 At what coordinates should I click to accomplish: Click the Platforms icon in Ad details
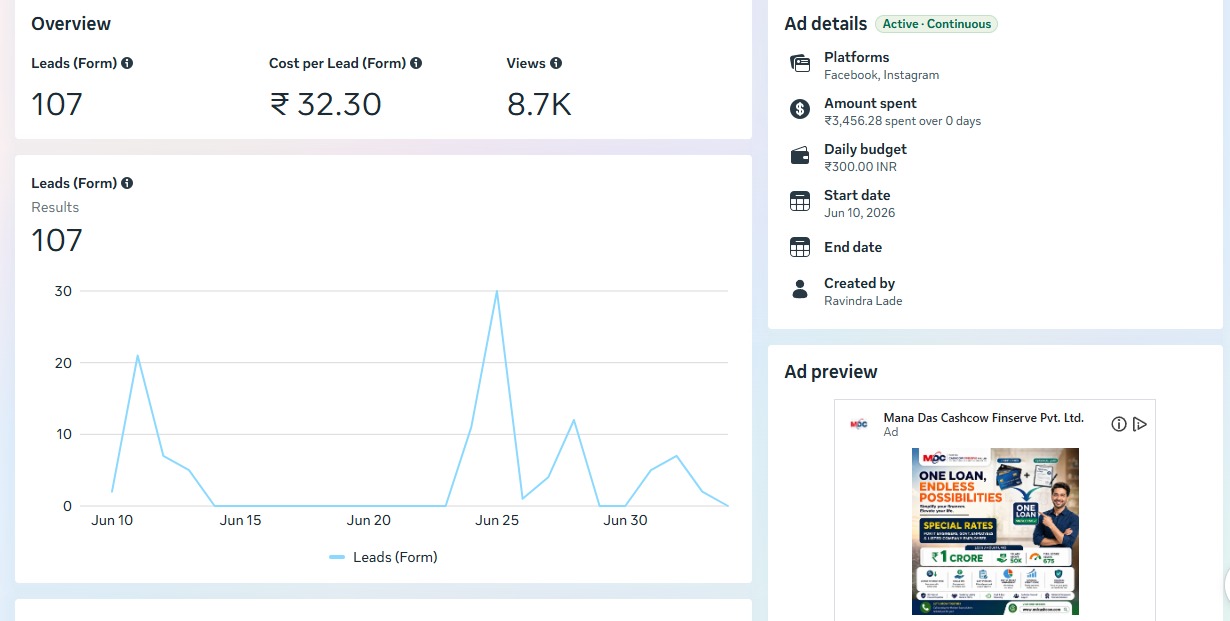pyautogui.click(x=799, y=64)
